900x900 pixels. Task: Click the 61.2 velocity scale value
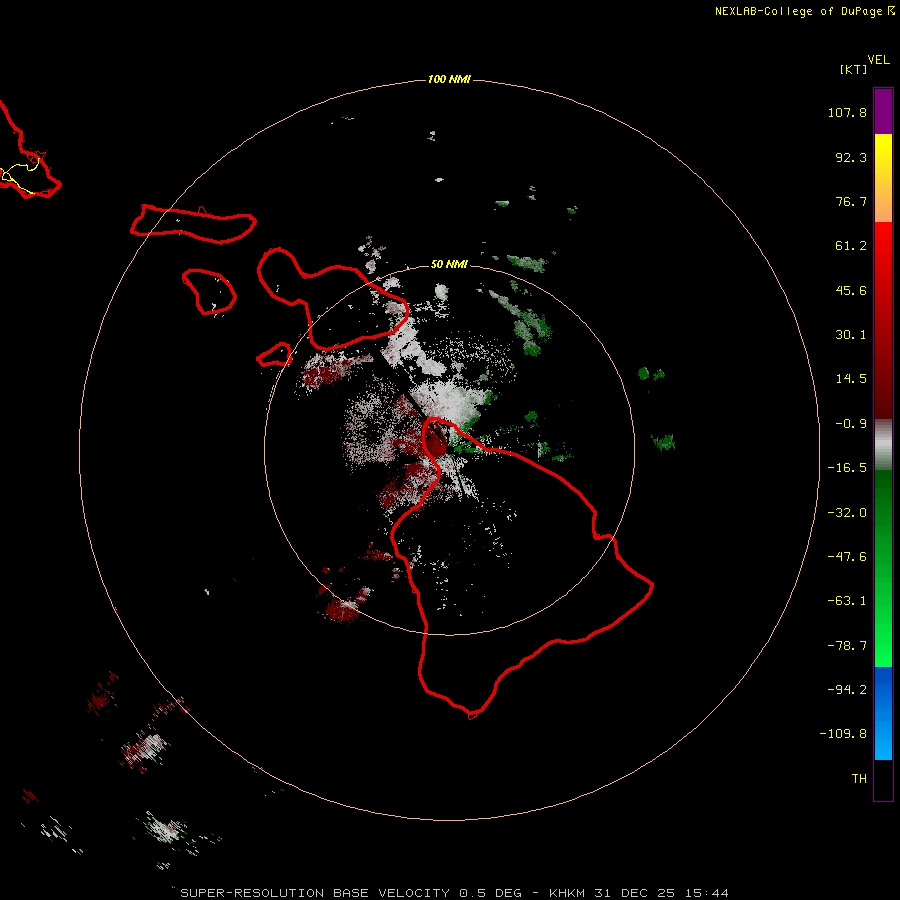tap(851, 246)
